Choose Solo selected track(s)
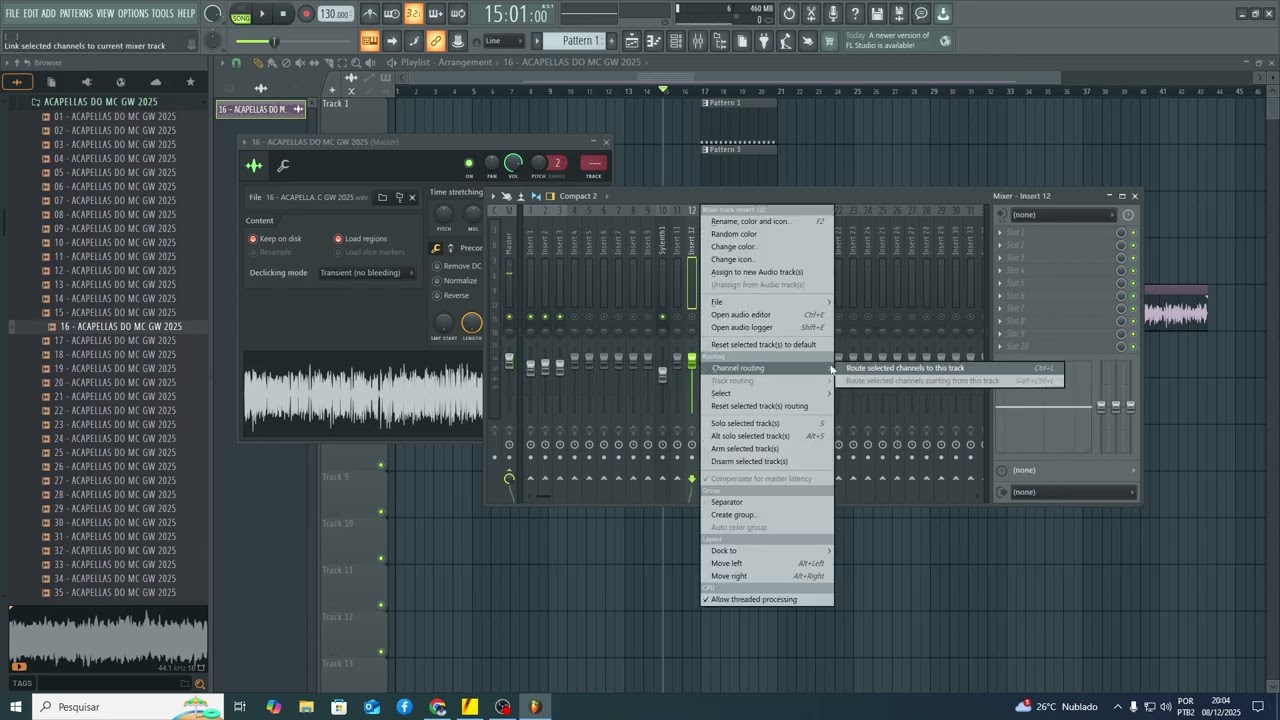Image resolution: width=1280 pixels, height=720 pixels. [x=767, y=423]
